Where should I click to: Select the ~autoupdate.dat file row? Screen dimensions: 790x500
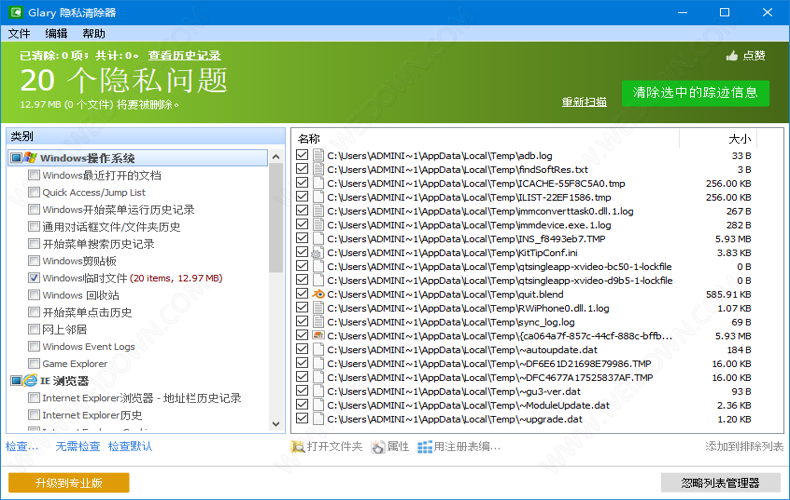(524, 350)
